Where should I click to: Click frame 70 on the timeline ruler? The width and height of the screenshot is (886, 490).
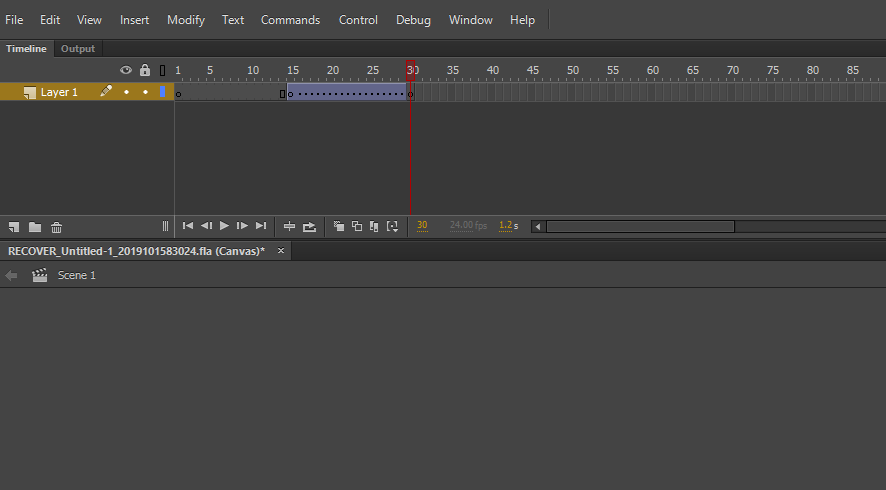pyautogui.click(x=731, y=71)
